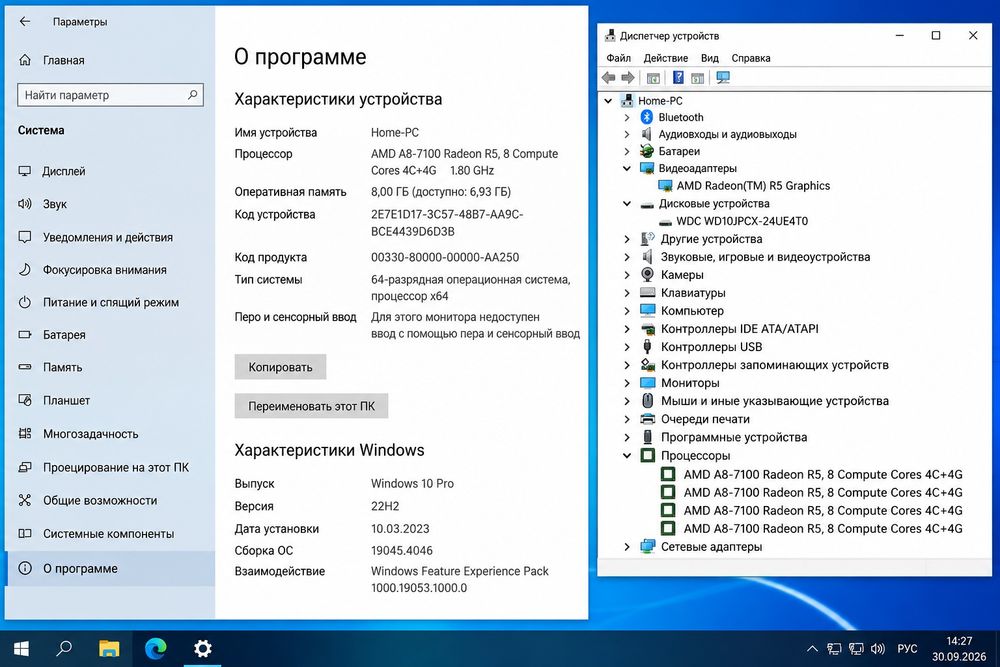Image resolution: width=1000 pixels, height=667 pixels.
Task: Open the Многозадачность settings page
Action: coord(78,434)
